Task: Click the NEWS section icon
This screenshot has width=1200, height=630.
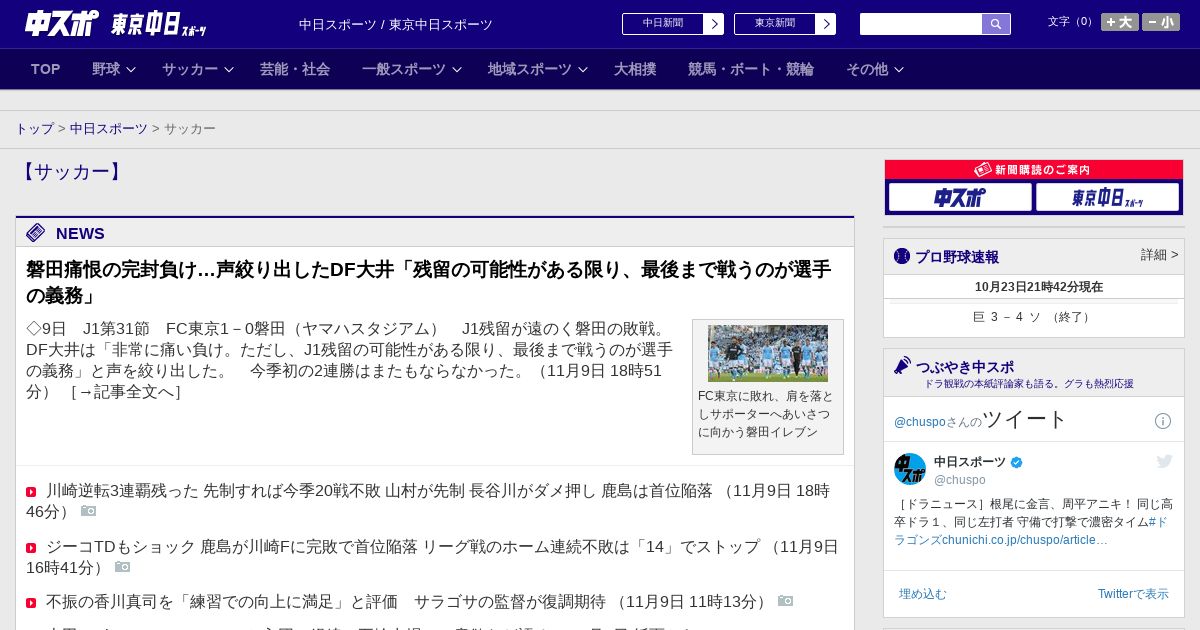Action: click(x=36, y=233)
